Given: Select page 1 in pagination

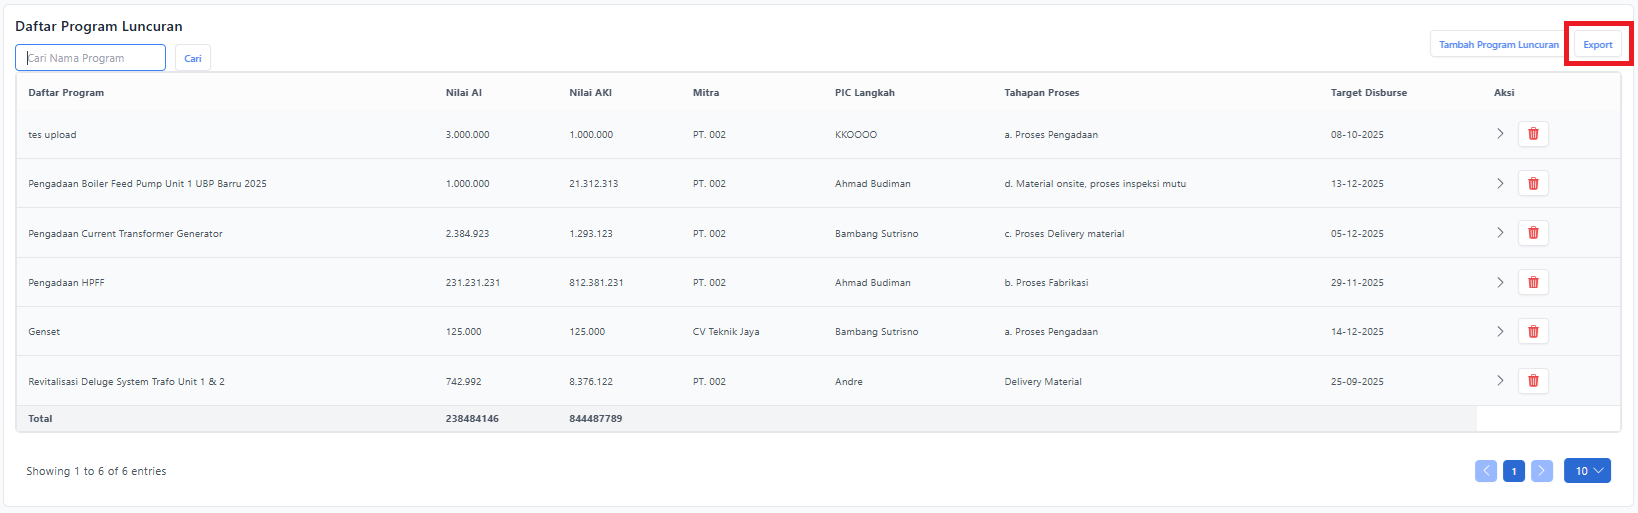Looking at the screenshot, I should [x=1513, y=471].
